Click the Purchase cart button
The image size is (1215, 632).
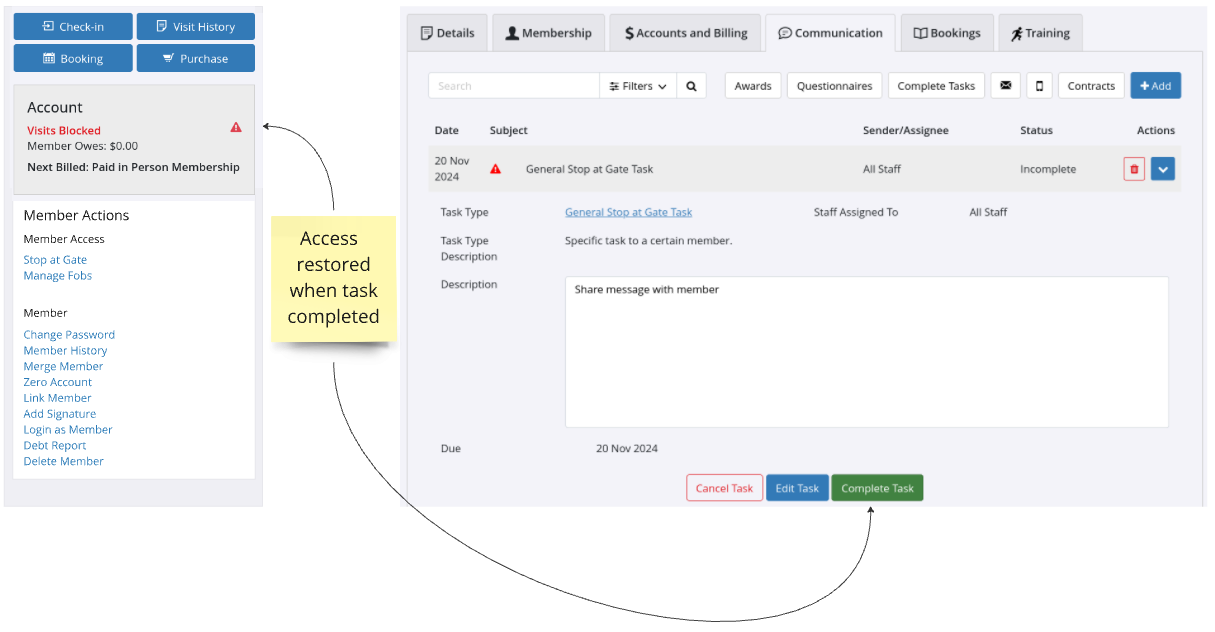pyautogui.click(x=195, y=59)
